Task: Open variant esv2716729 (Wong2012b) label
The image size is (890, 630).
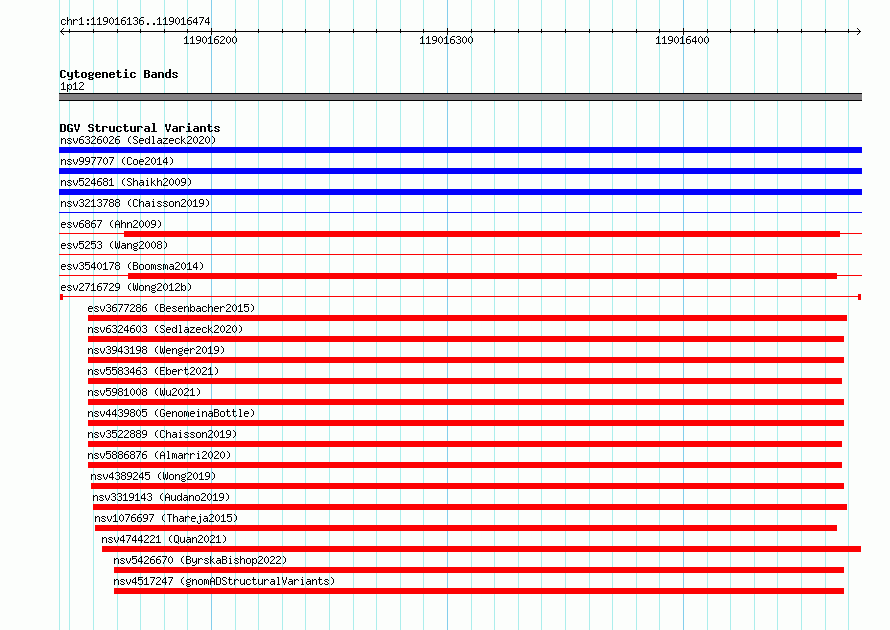Action: coord(126,287)
